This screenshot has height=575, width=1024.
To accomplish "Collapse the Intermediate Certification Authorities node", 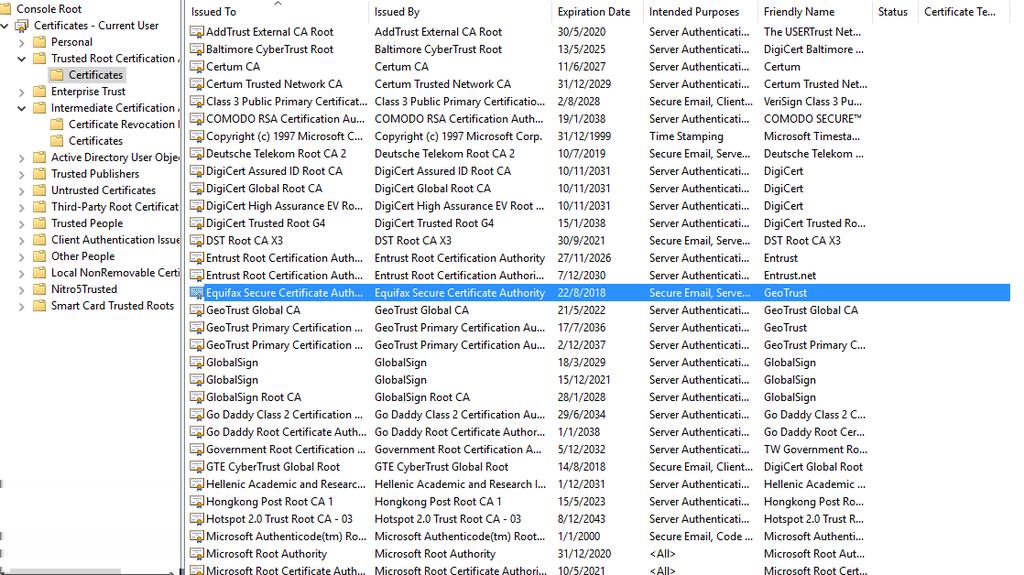I will pyautogui.click(x=22, y=108).
